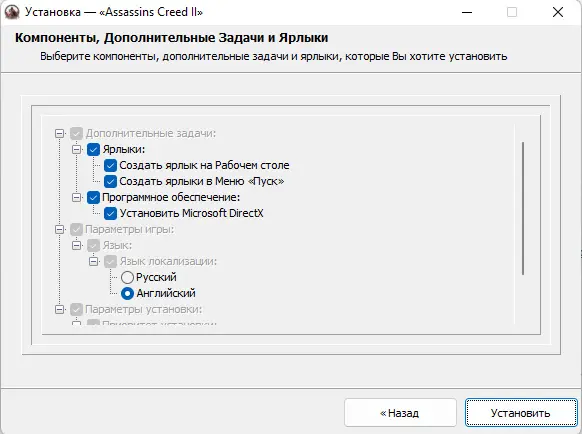Screen dimensions: 582x434
Task: Toggle Создать ярлыки в Меню «Пуск» checkbox
Action: [110, 181]
